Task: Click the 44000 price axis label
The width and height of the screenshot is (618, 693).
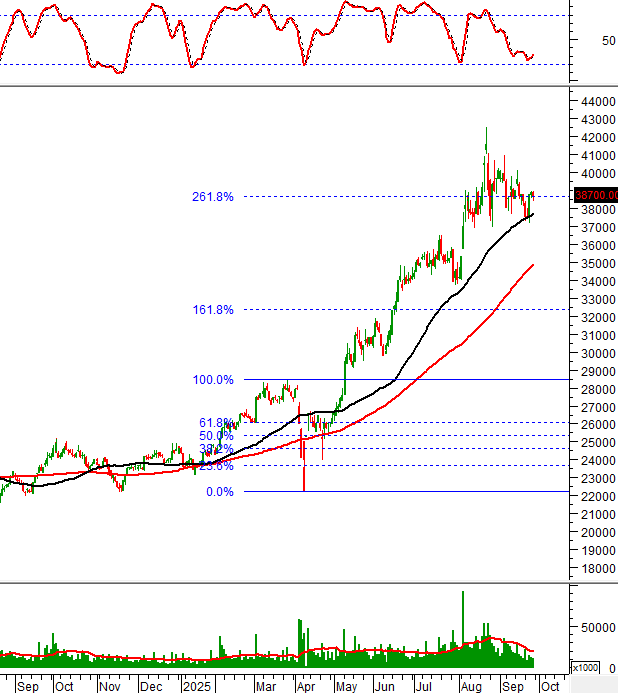Action: [595, 102]
